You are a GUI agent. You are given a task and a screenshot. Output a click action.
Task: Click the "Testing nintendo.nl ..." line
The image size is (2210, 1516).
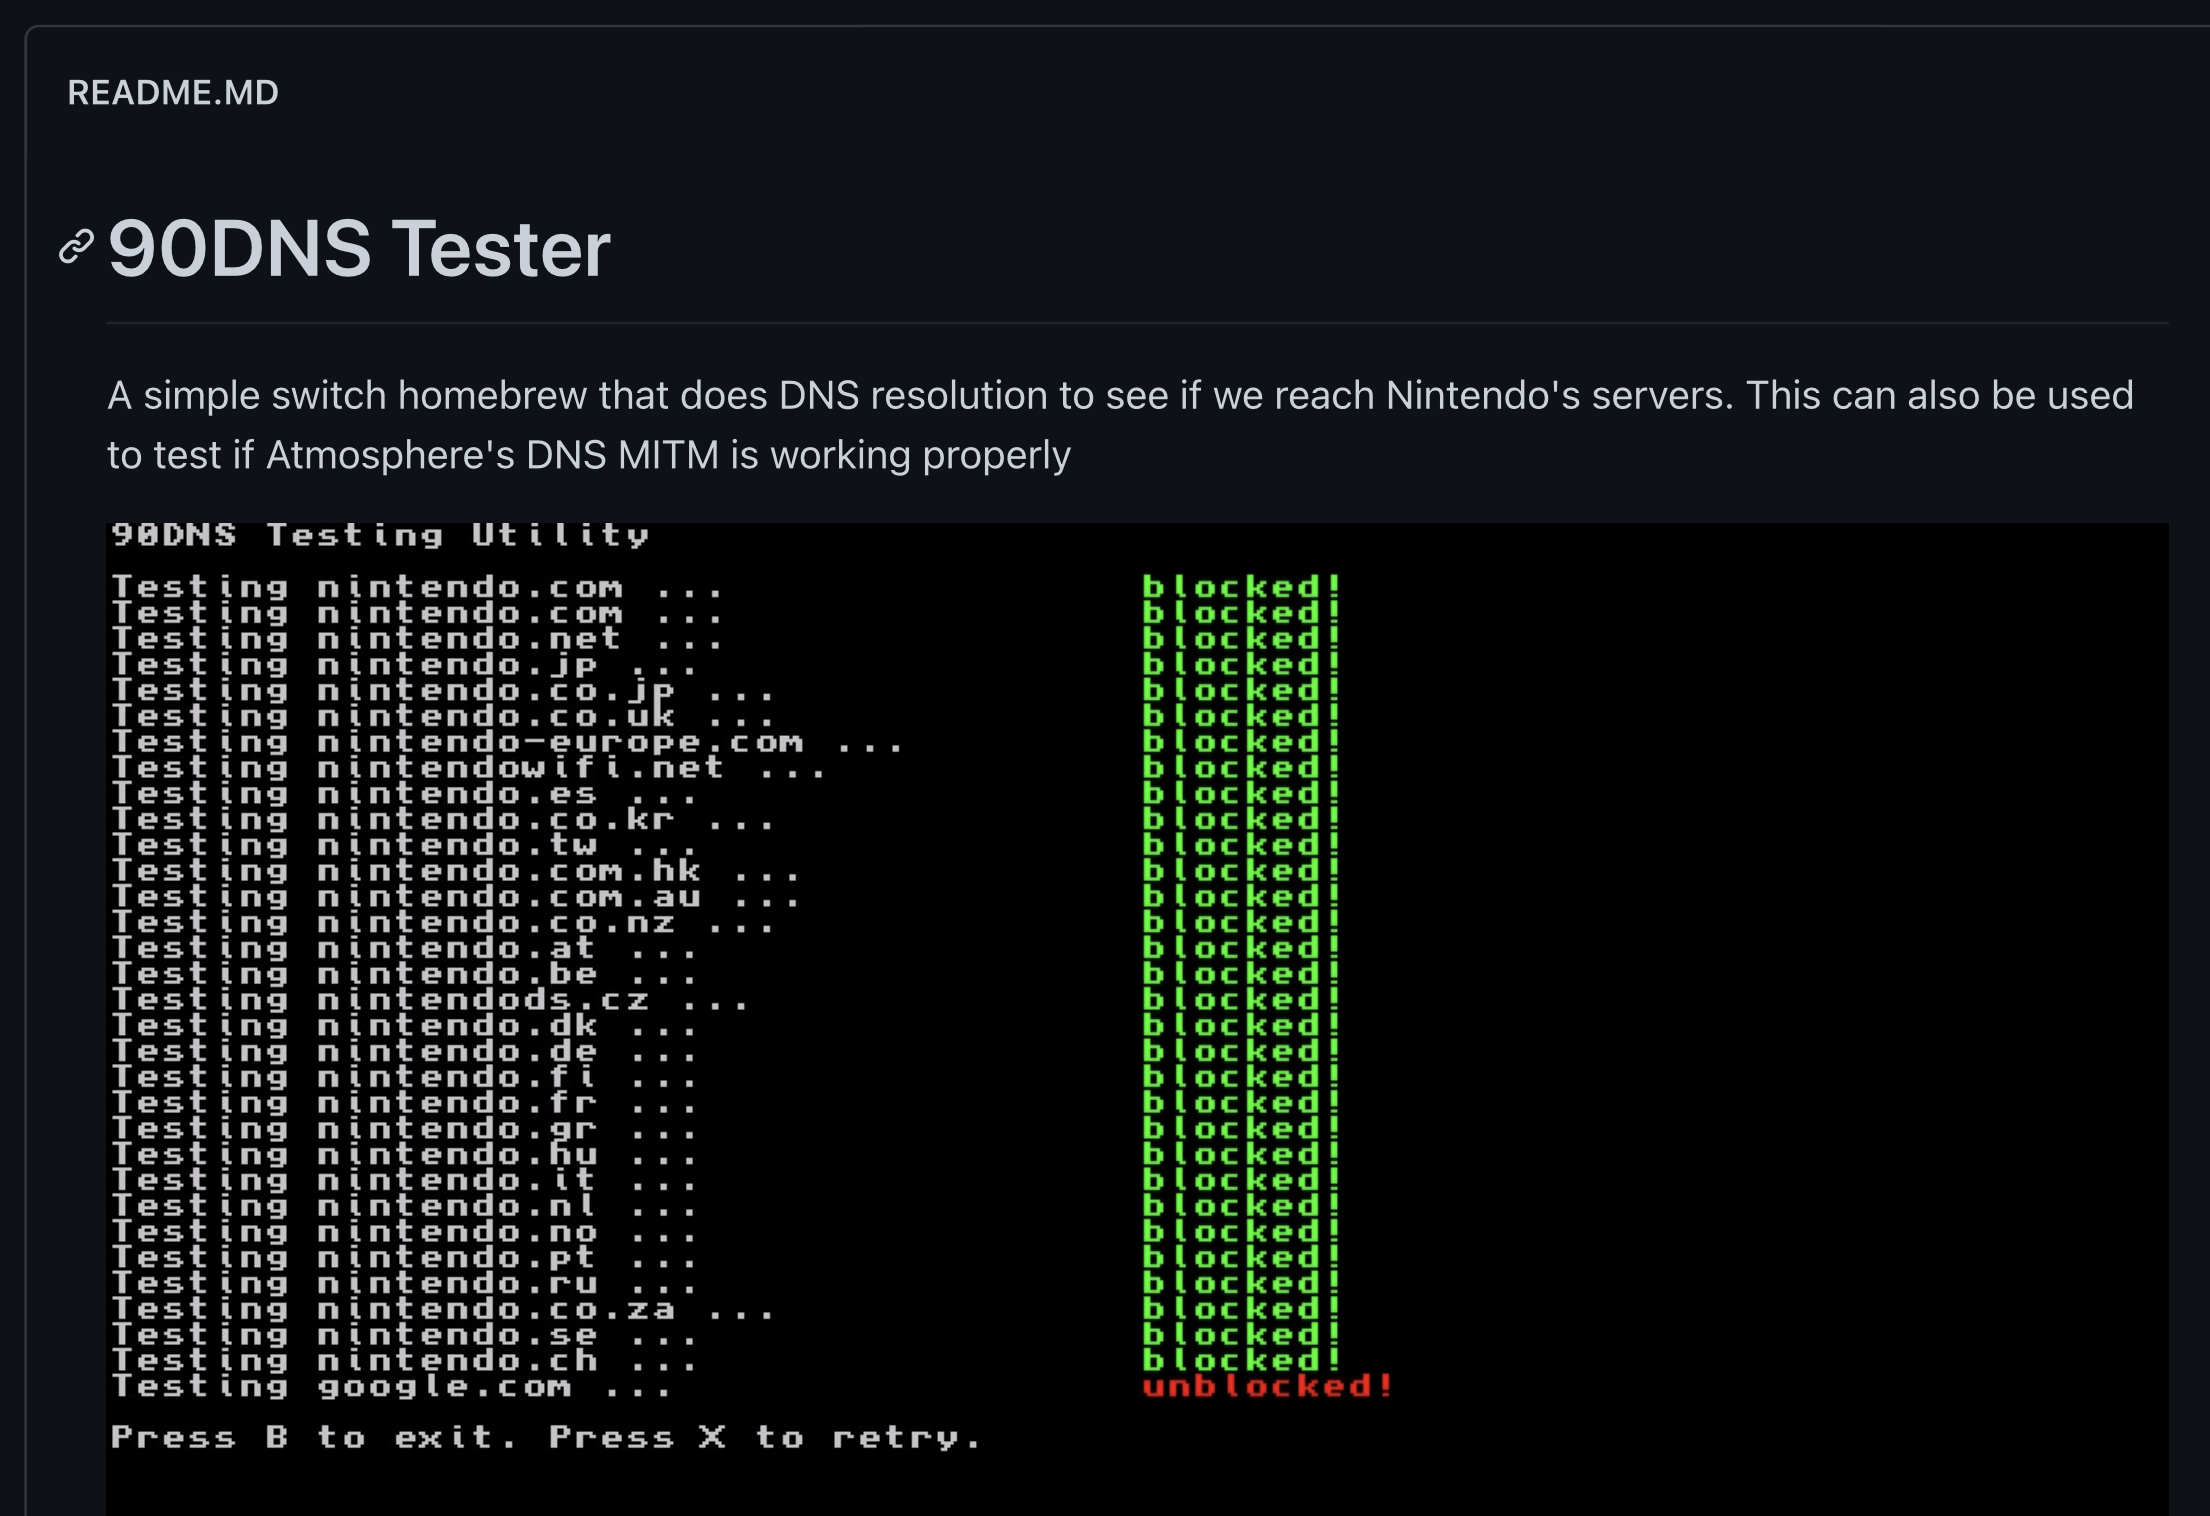[x=403, y=1208]
